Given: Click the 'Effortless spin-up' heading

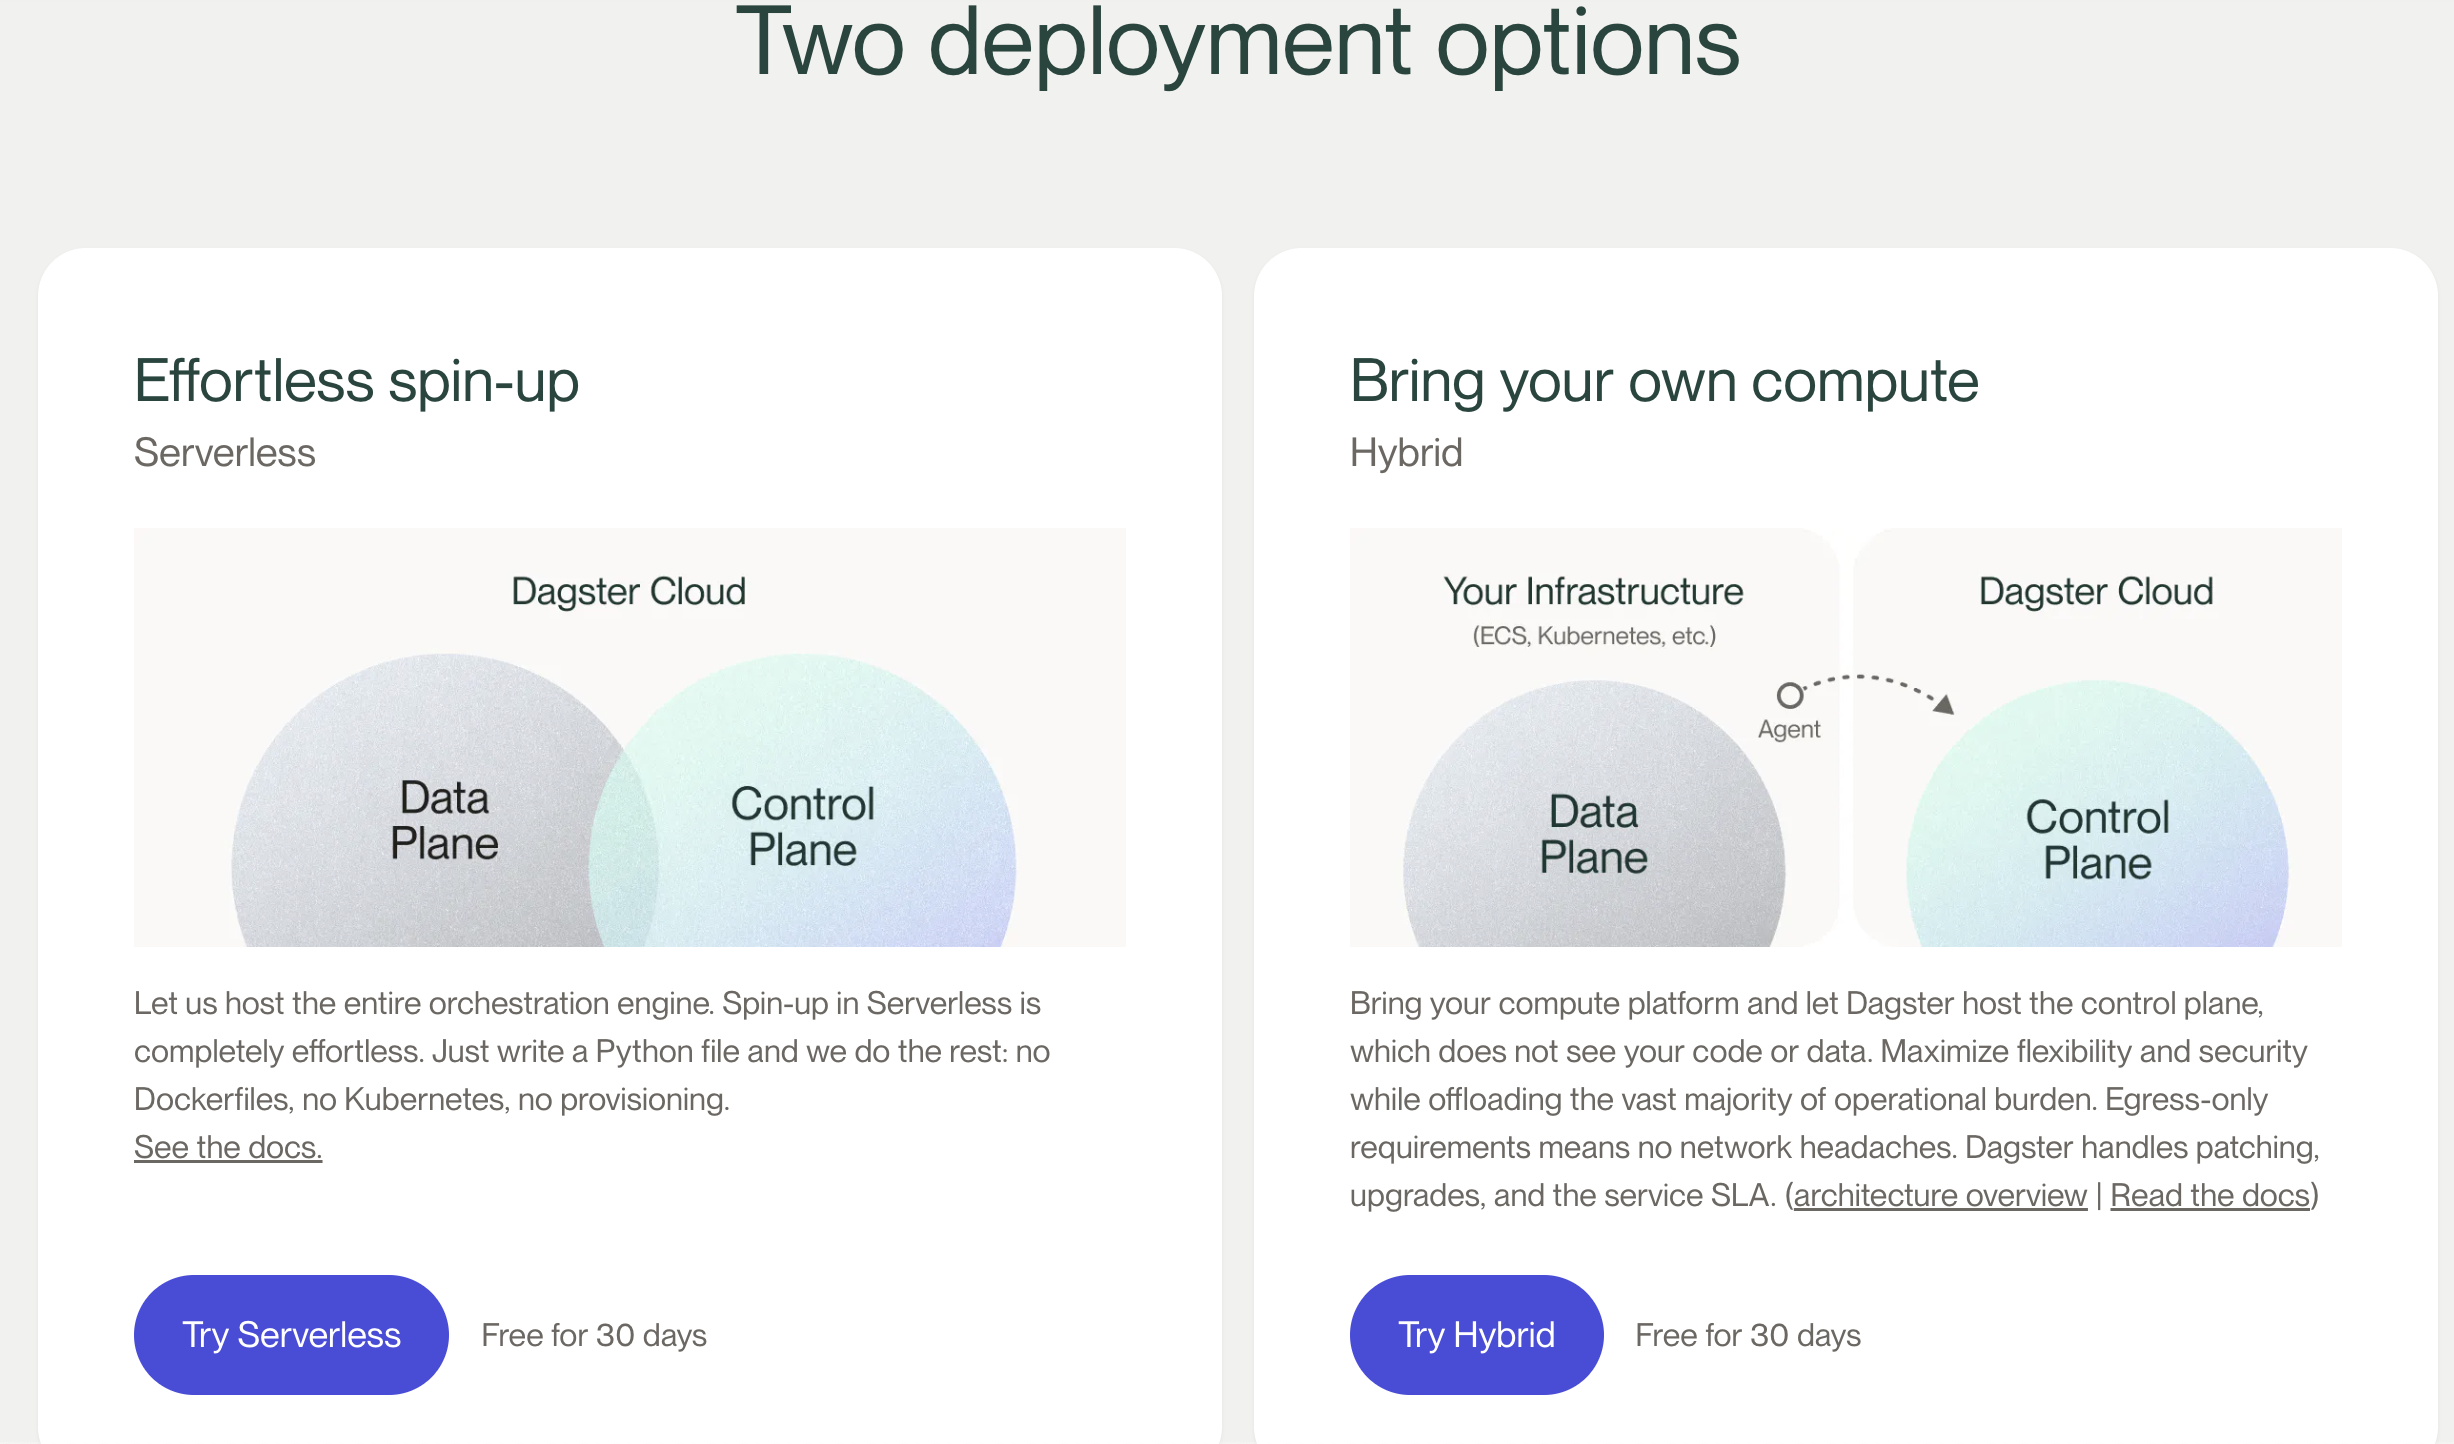Looking at the screenshot, I should click(357, 381).
